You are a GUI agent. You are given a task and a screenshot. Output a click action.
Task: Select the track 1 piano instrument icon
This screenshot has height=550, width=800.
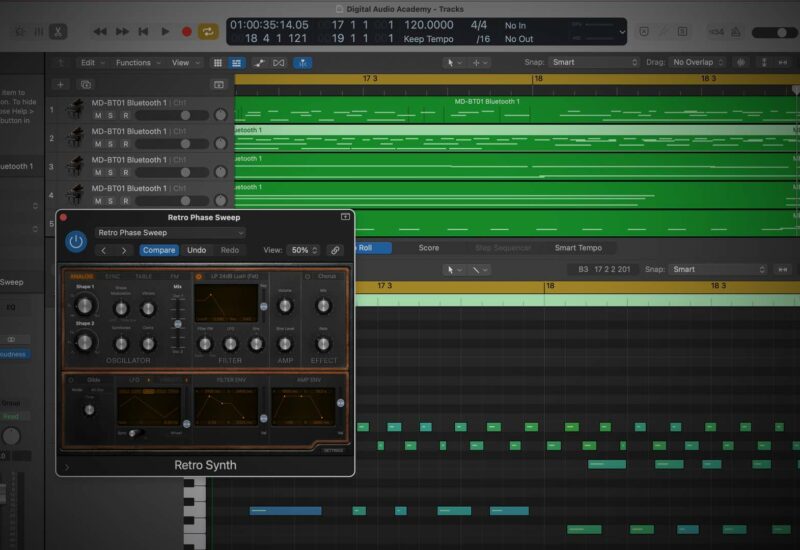click(x=76, y=109)
